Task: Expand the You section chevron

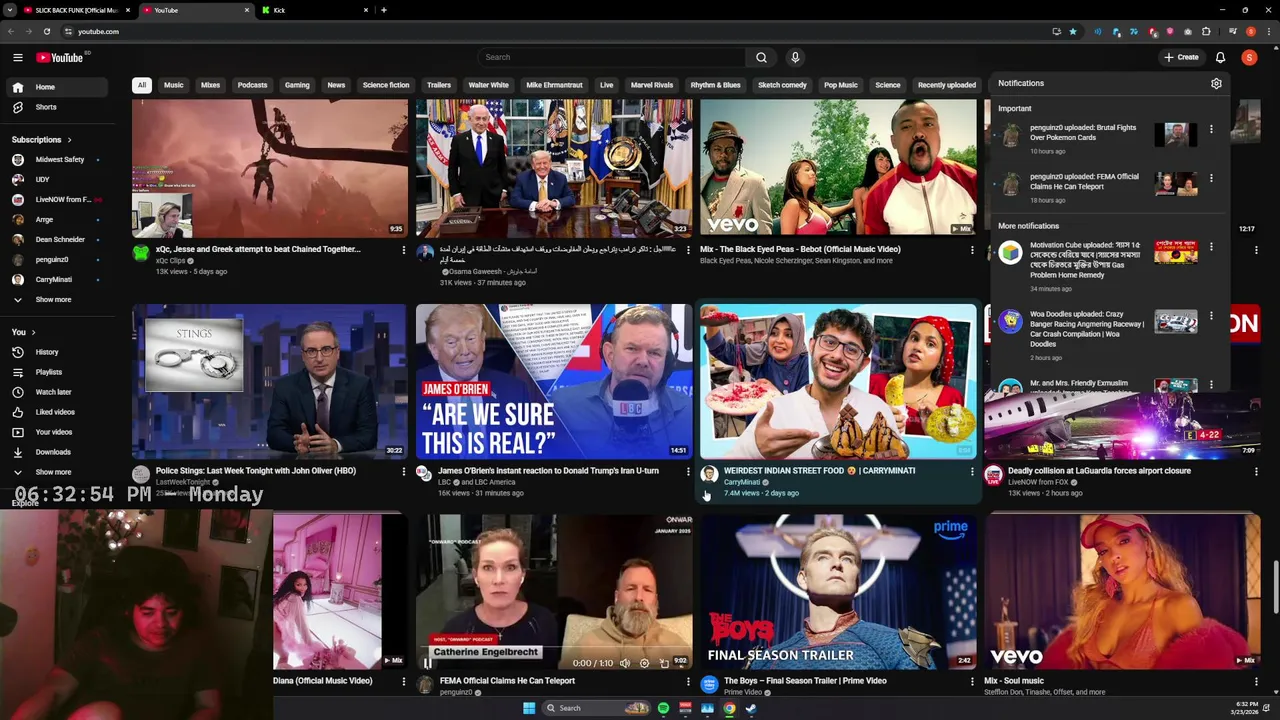Action: point(33,332)
